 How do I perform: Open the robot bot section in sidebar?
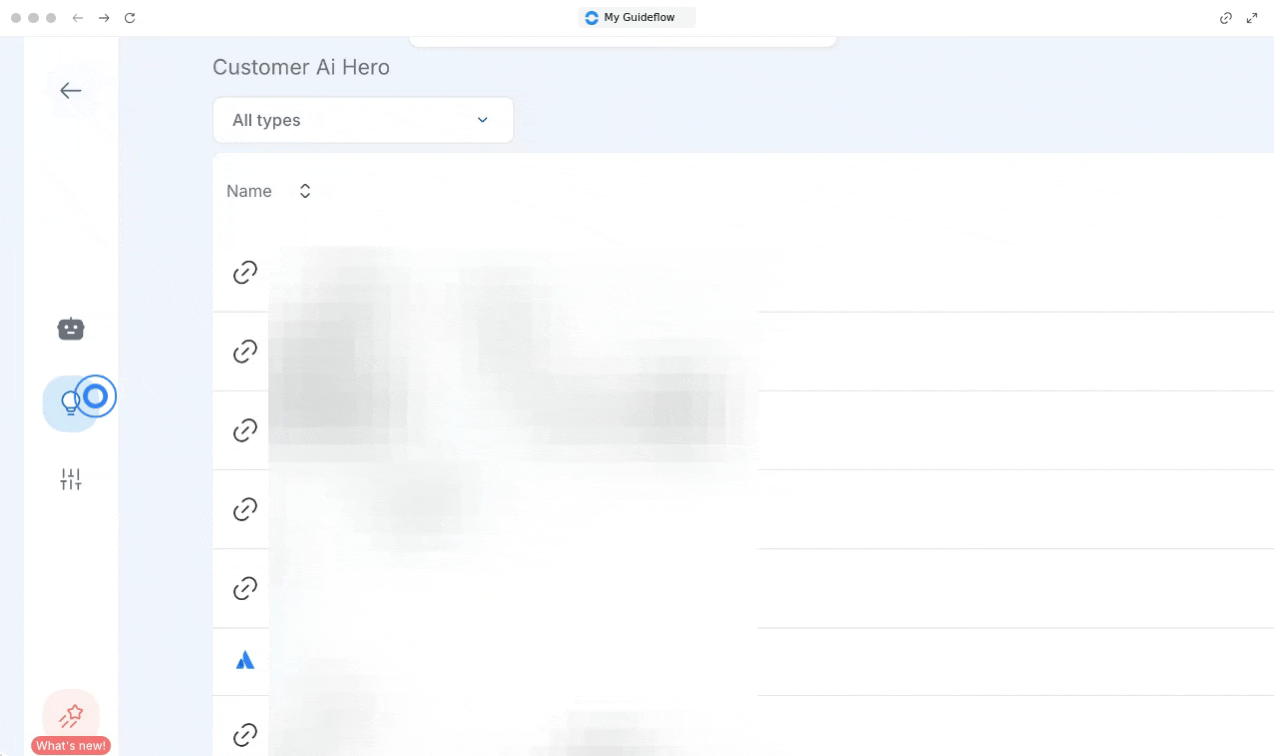[x=71, y=329]
